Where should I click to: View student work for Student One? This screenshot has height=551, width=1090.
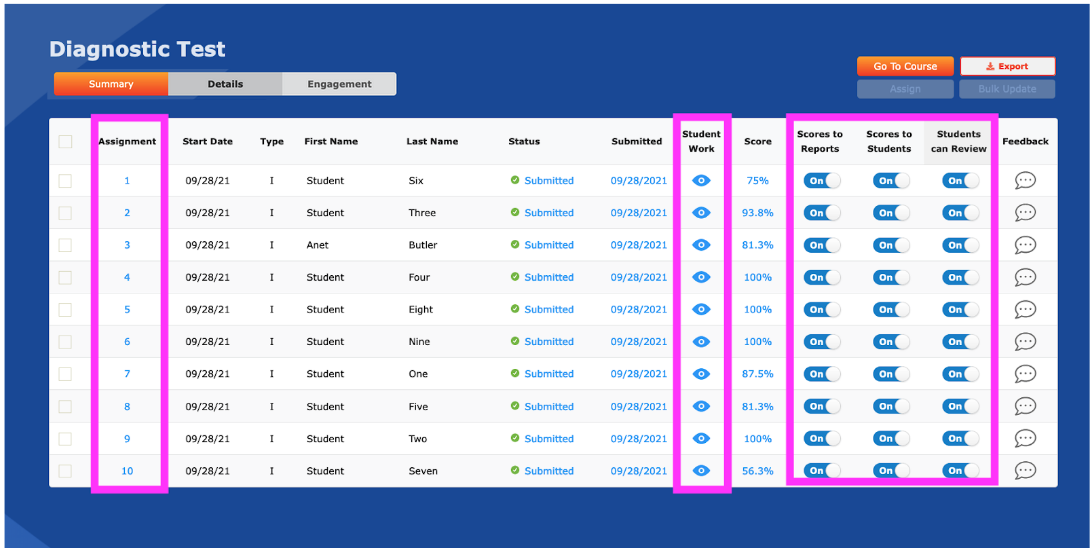tap(701, 374)
